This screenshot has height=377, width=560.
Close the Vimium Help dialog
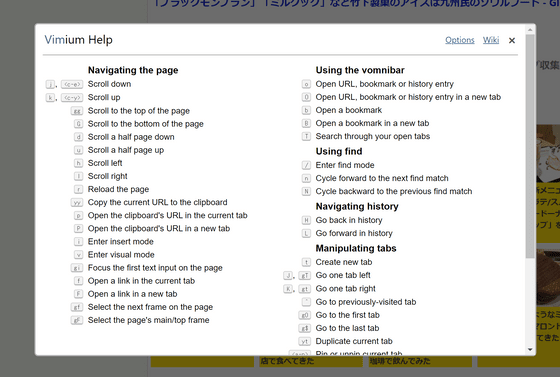(512, 40)
